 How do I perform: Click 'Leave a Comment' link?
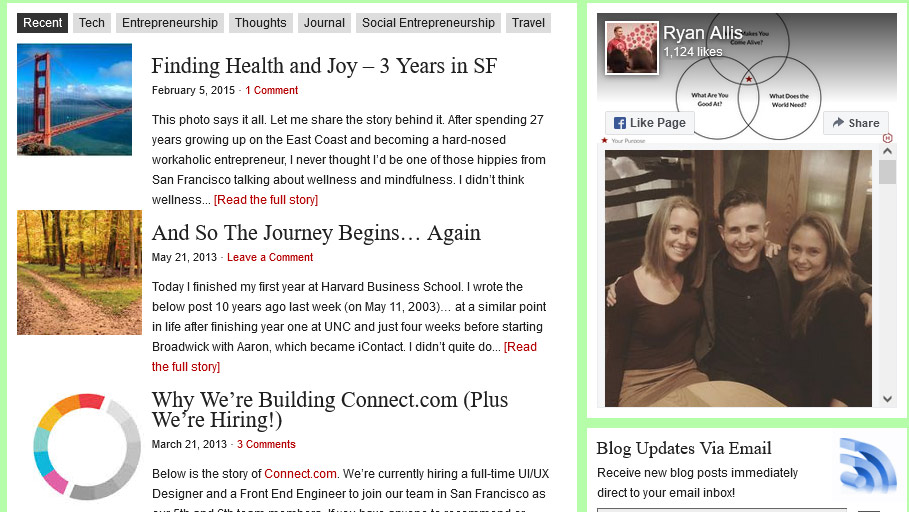tap(270, 257)
